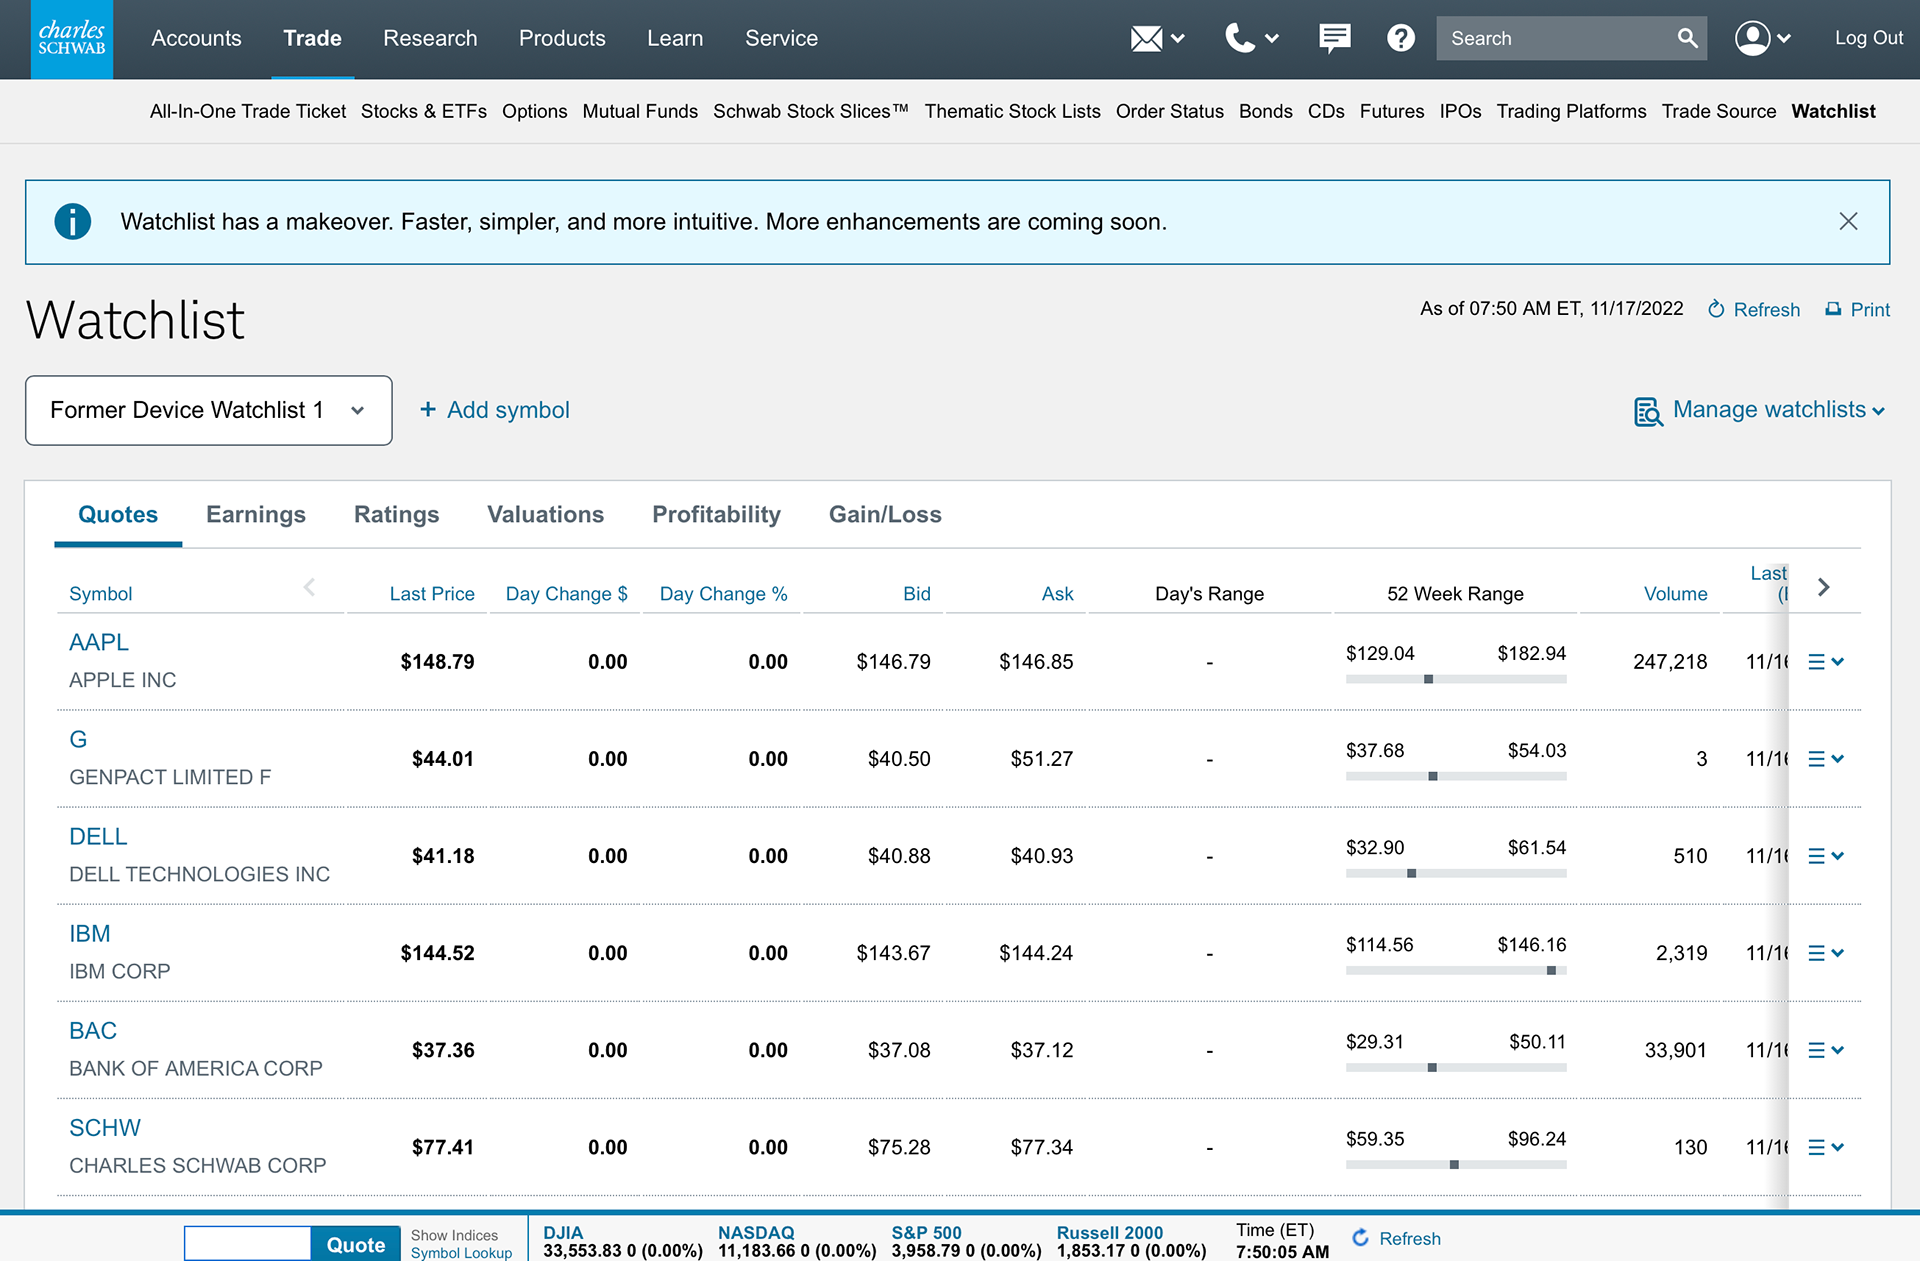Select the Quotes tab
Image resolution: width=1920 pixels, height=1261 pixels.
tap(118, 515)
